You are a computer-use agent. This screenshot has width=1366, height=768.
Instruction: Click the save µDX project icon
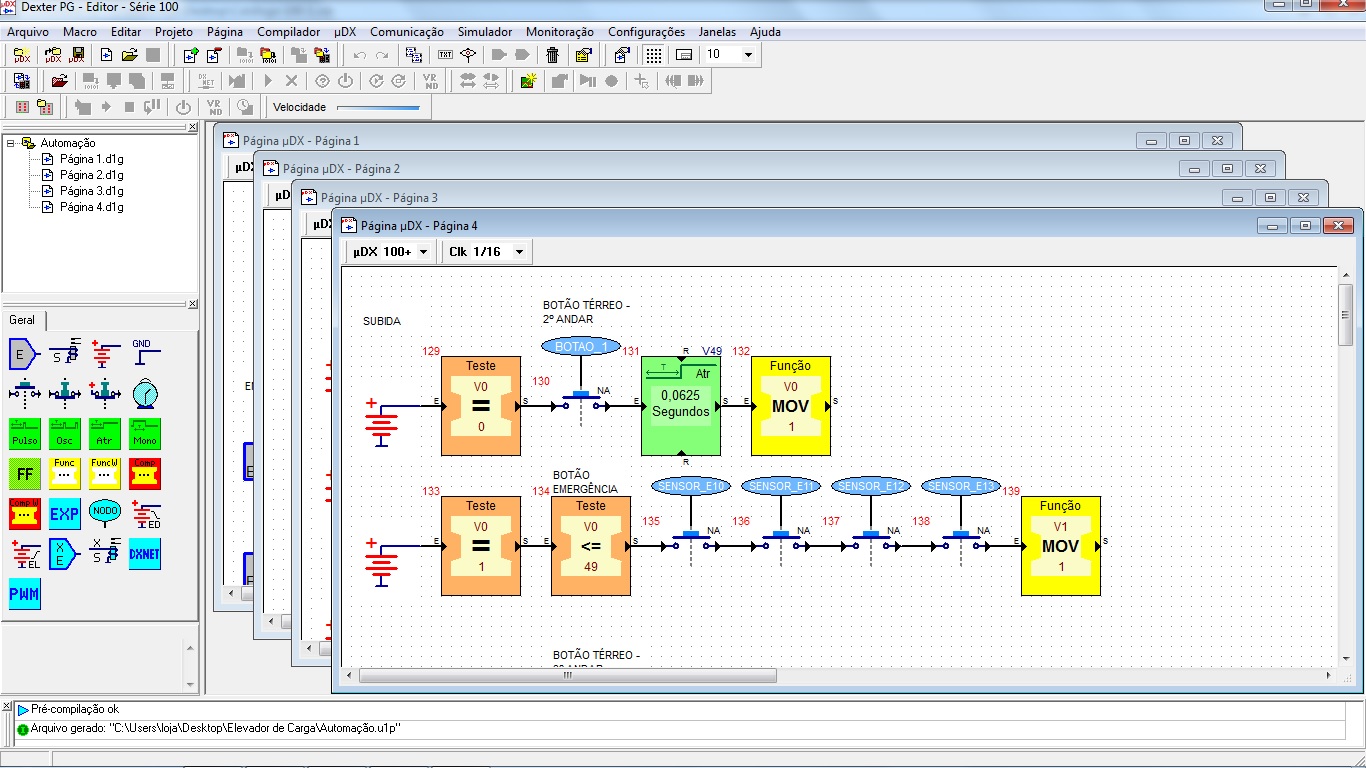[x=76, y=55]
